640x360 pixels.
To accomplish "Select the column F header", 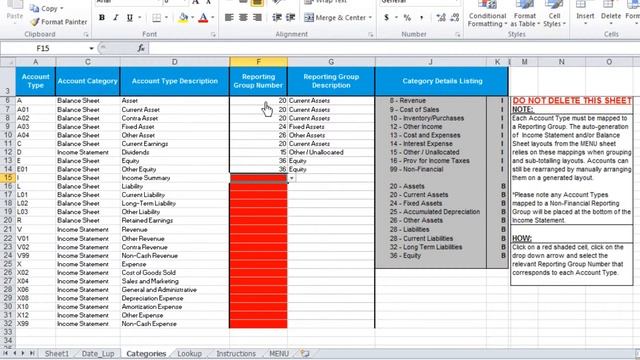I will pos(258,62).
